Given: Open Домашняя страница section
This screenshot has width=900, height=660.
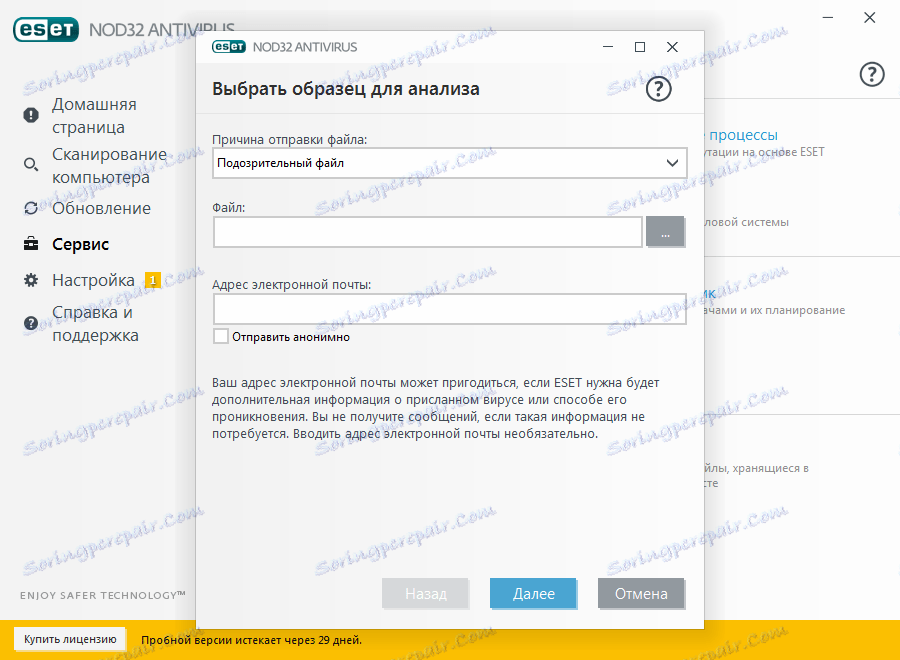Looking at the screenshot, I should (94, 115).
